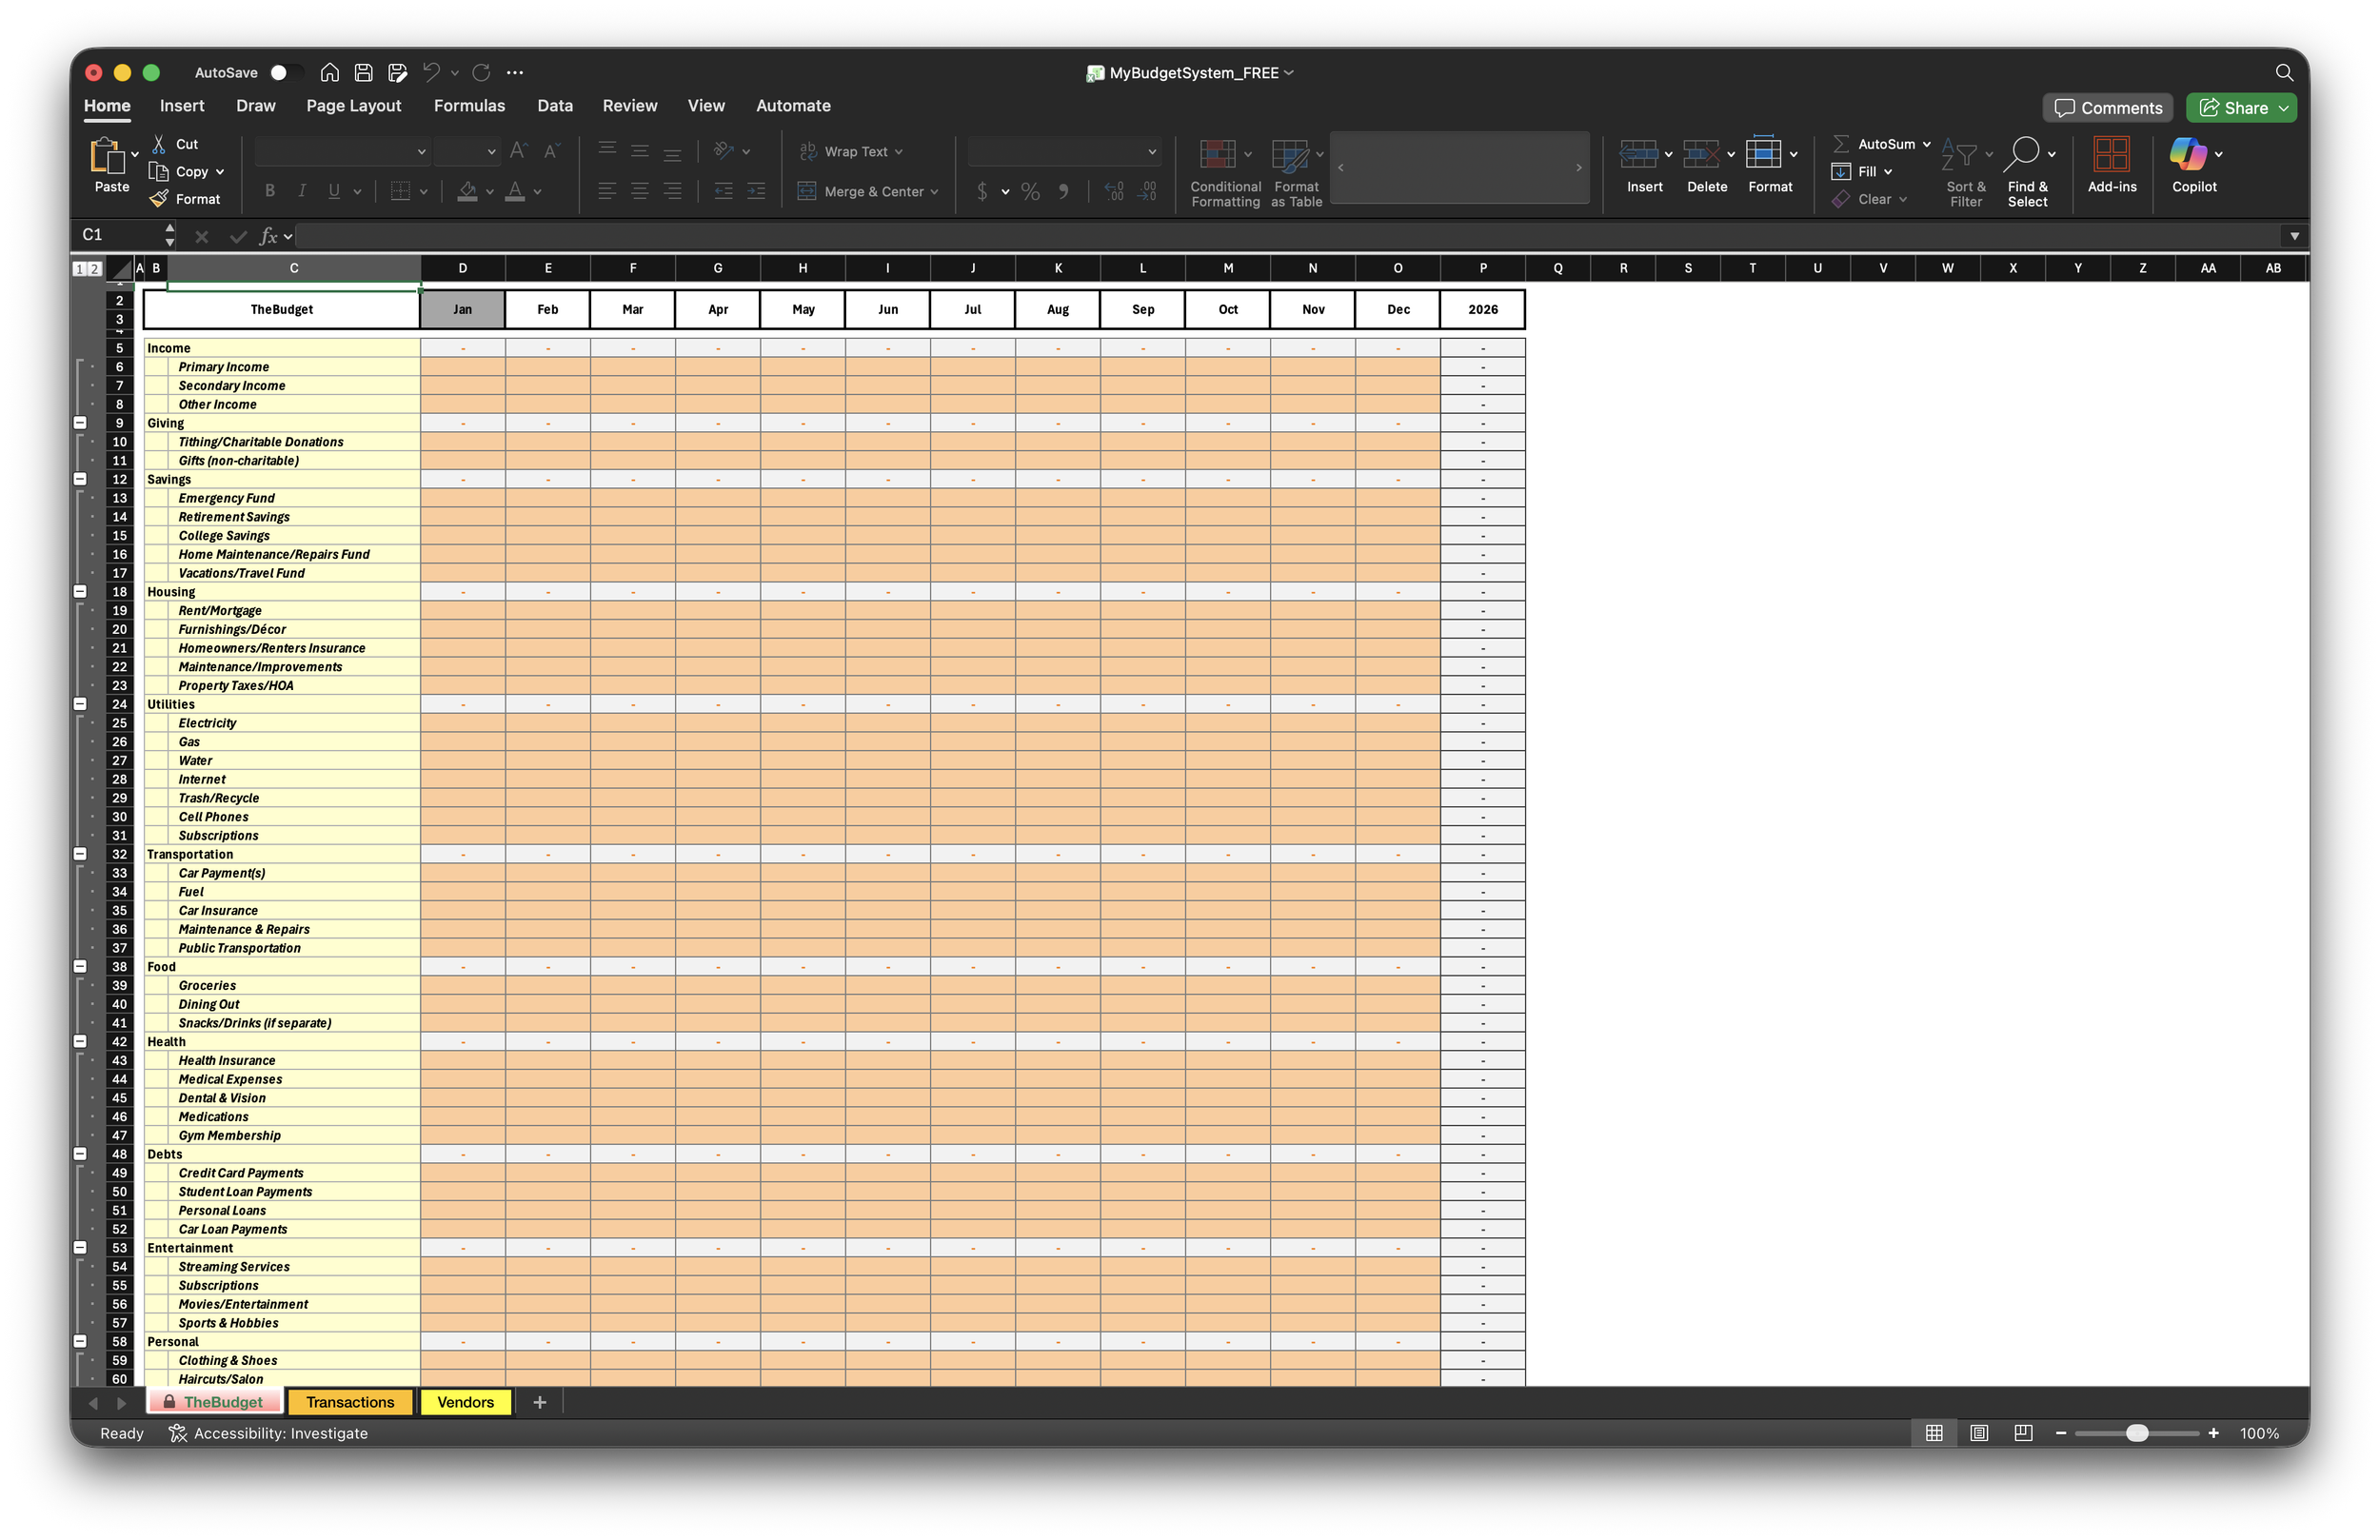Open the Transactions sheet tab

tap(350, 1402)
